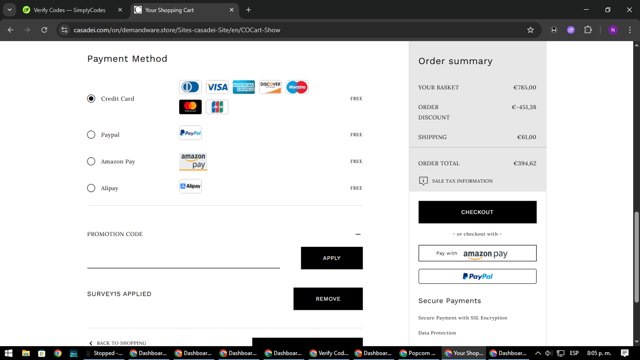Open the Stopped taskbar window

(104, 353)
